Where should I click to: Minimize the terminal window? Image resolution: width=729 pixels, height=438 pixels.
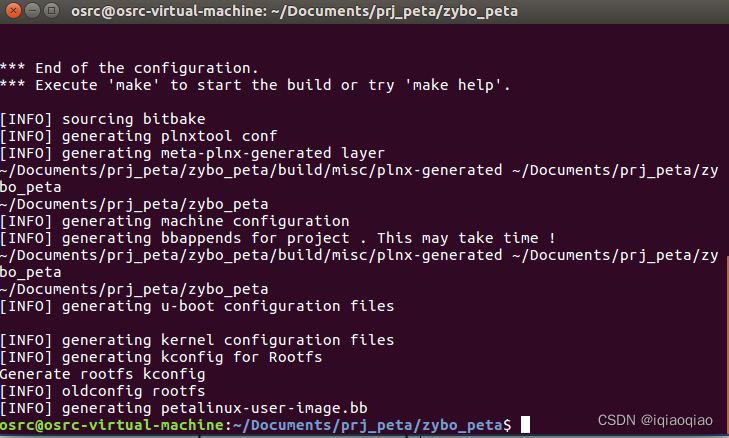pyautogui.click(x=33, y=10)
